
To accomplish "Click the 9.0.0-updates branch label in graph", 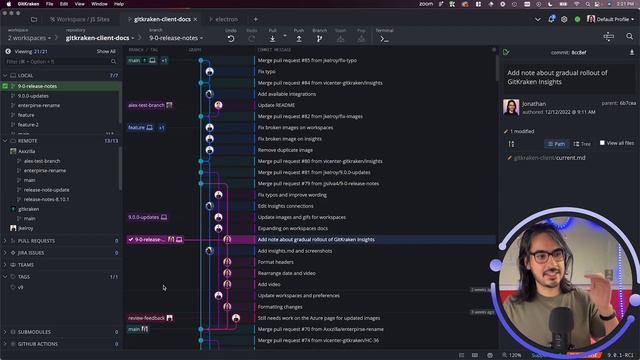I will [148, 217].
